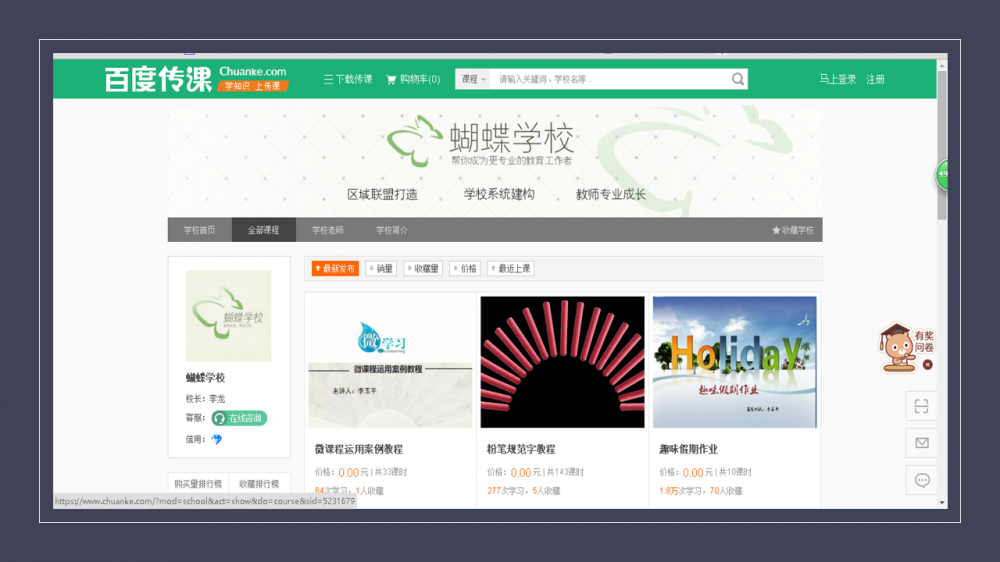
Task: Open the envelope message icon
Action: point(921,442)
